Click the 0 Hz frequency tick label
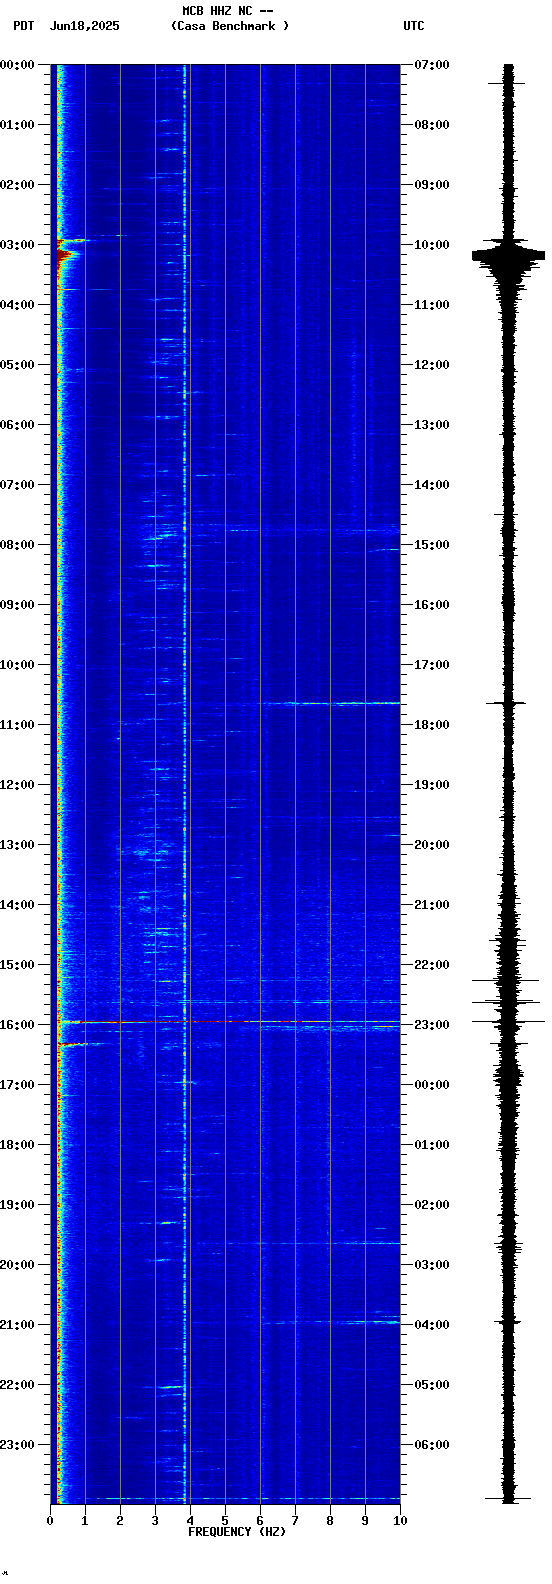 [x=50, y=1521]
